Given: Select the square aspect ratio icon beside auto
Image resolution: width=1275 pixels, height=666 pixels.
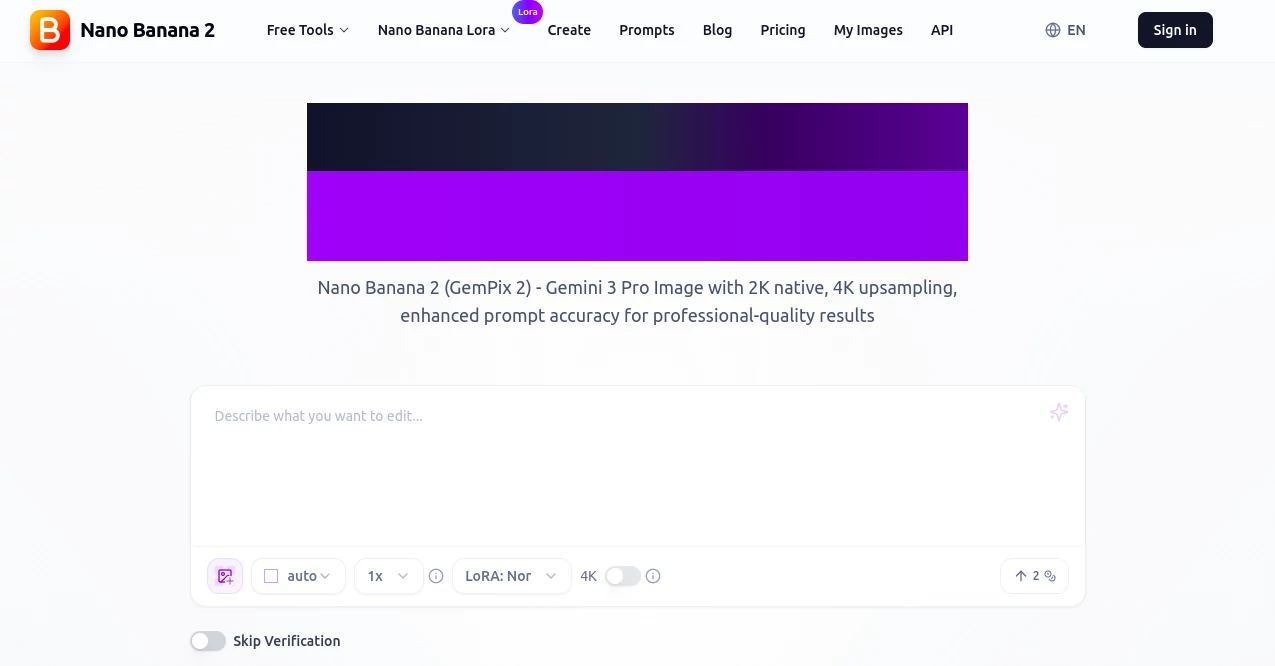Looking at the screenshot, I should (x=271, y=576).
